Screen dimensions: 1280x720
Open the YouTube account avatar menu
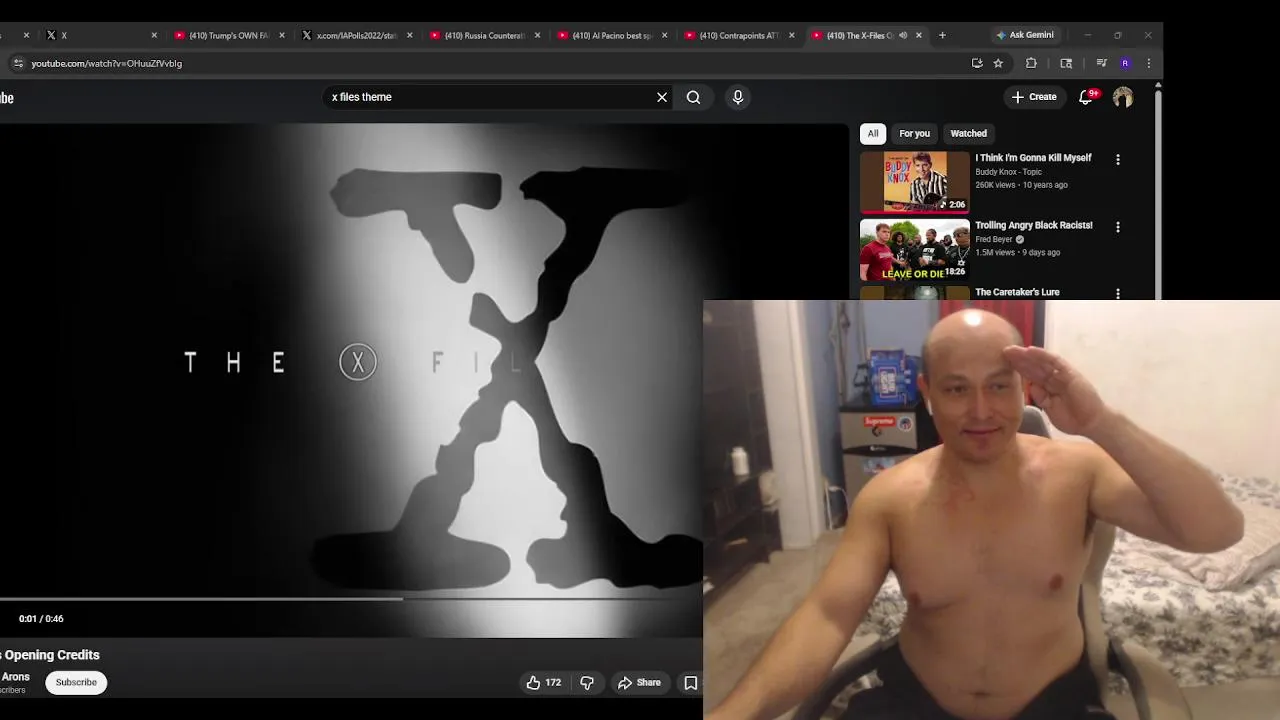tap(1123, 97)
